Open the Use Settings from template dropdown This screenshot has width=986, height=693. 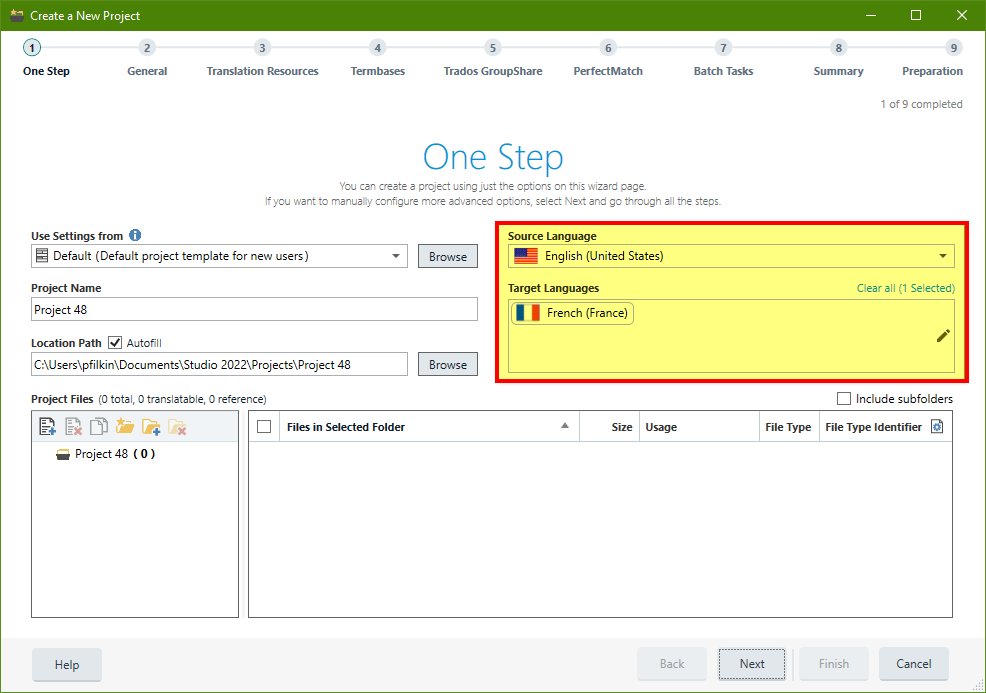pyautogui.click(x=396, y=256)
